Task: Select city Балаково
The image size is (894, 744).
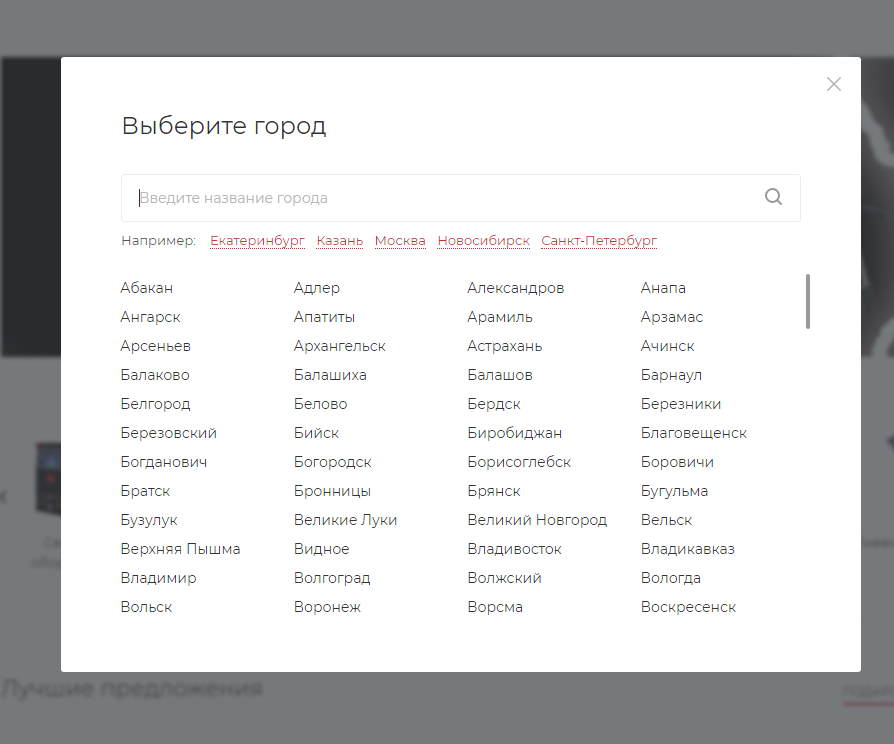Action: [x=155, y=375]
